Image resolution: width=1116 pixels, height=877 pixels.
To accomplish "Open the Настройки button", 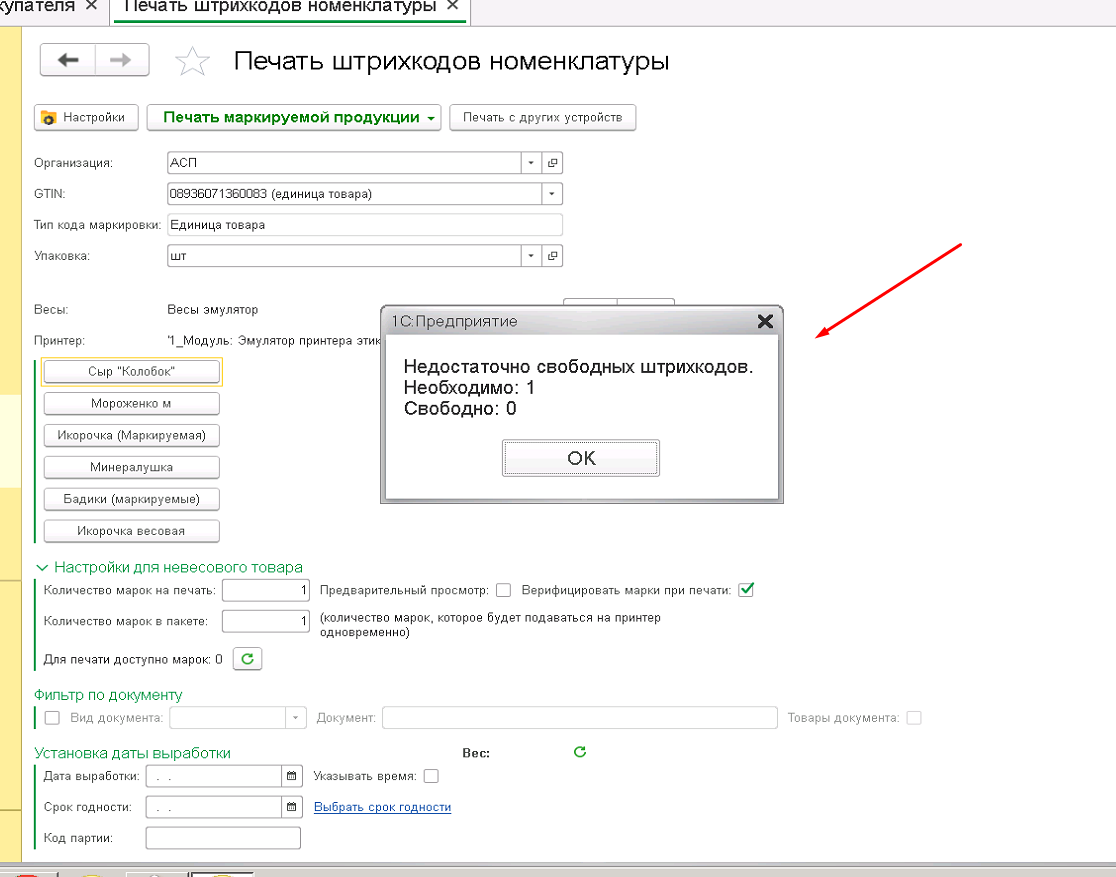I will point(85,118).
